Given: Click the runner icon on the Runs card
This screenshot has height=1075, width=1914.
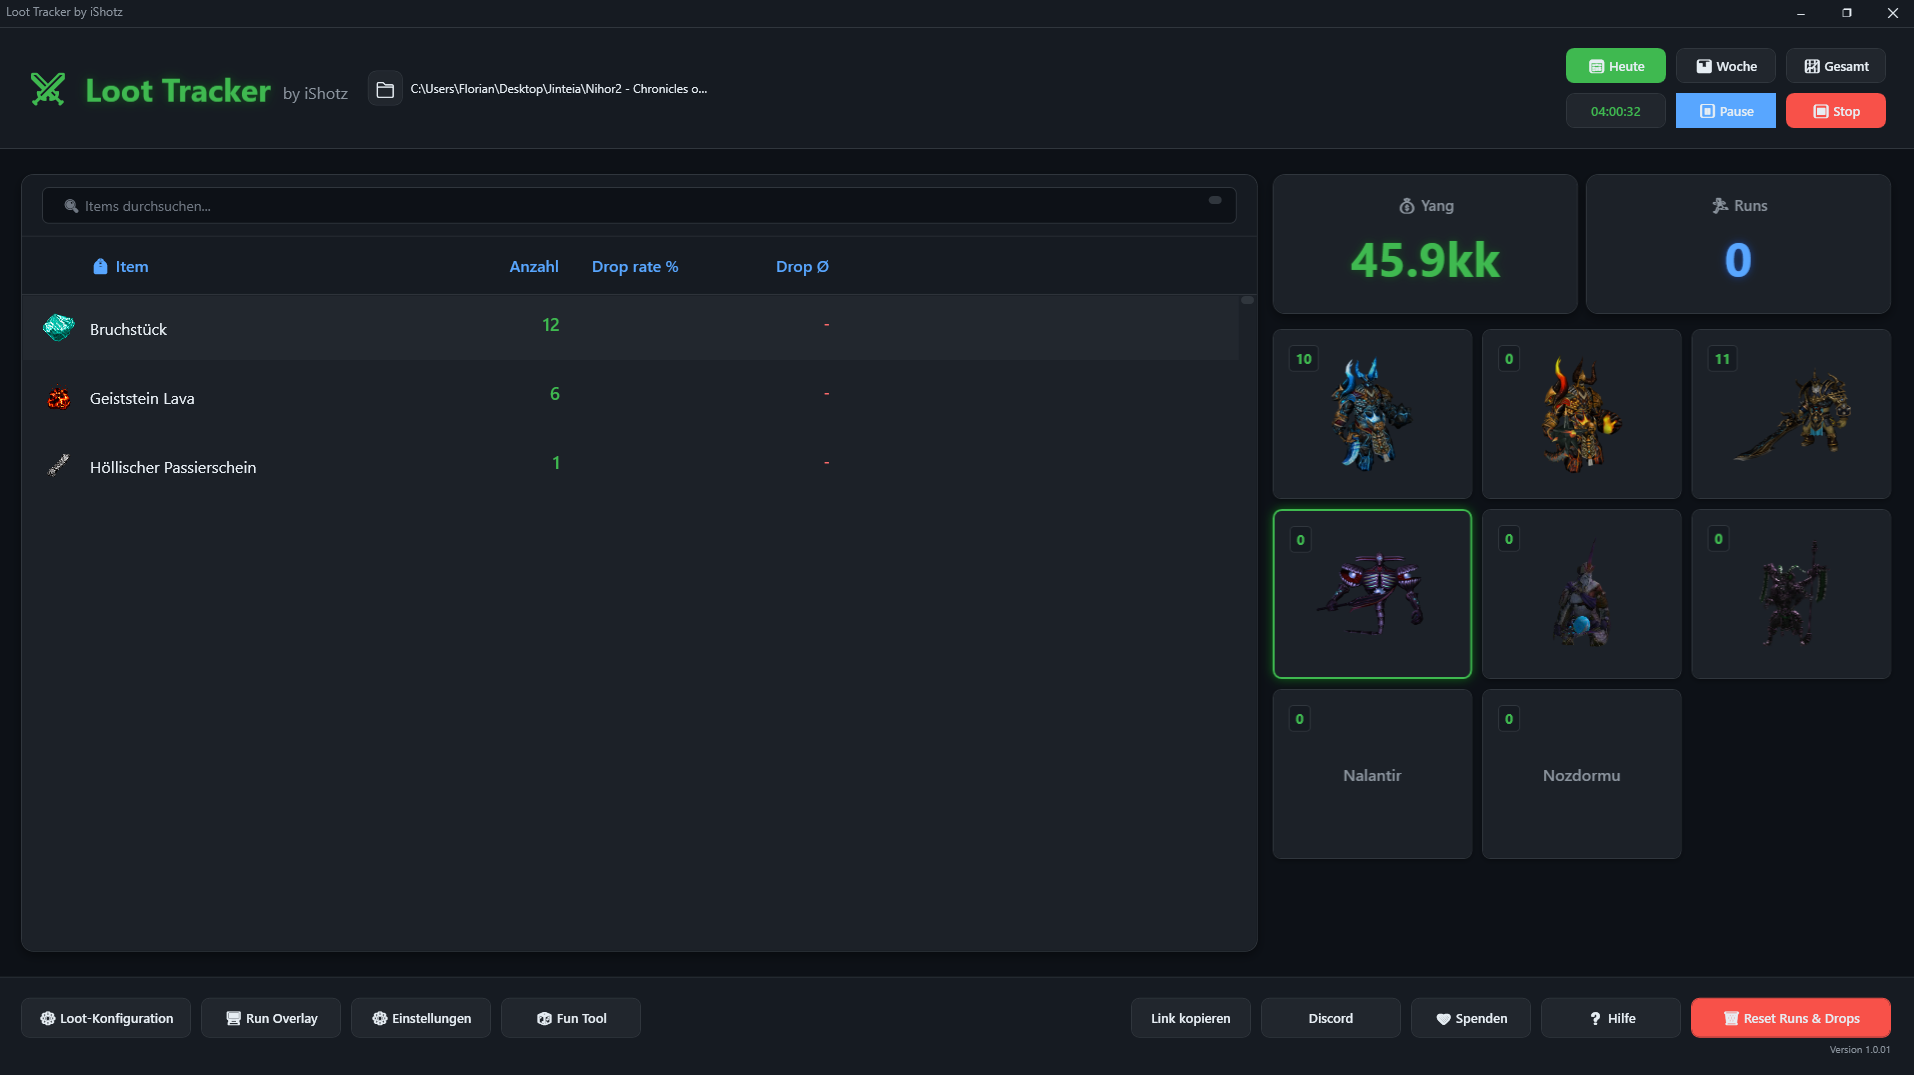Looking at the screenshot, I should tap(1719, 205).
